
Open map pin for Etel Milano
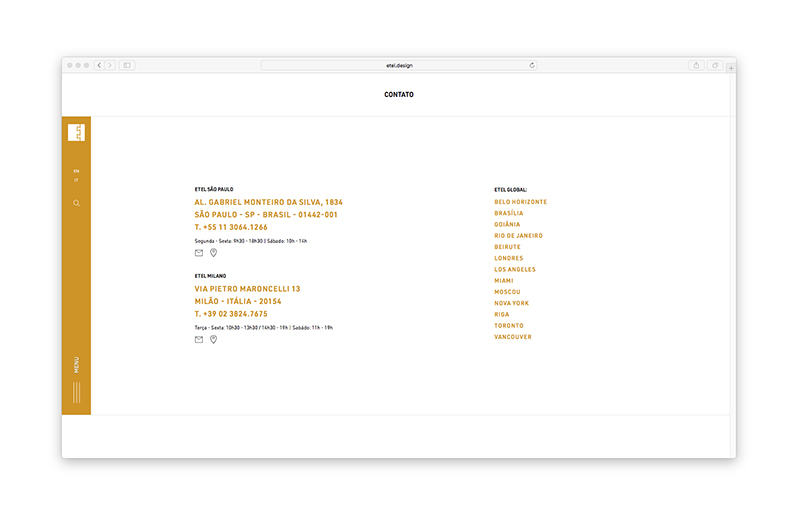pos(213,339)
